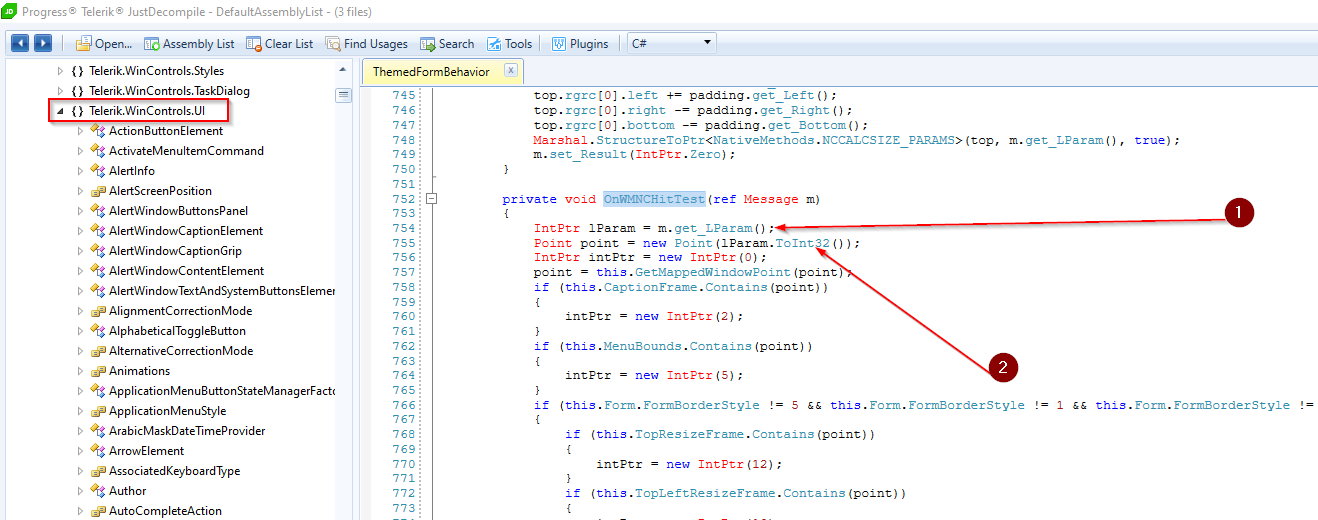Click the ActivateMenuItemCommand class icon

(x=98, y=151)
